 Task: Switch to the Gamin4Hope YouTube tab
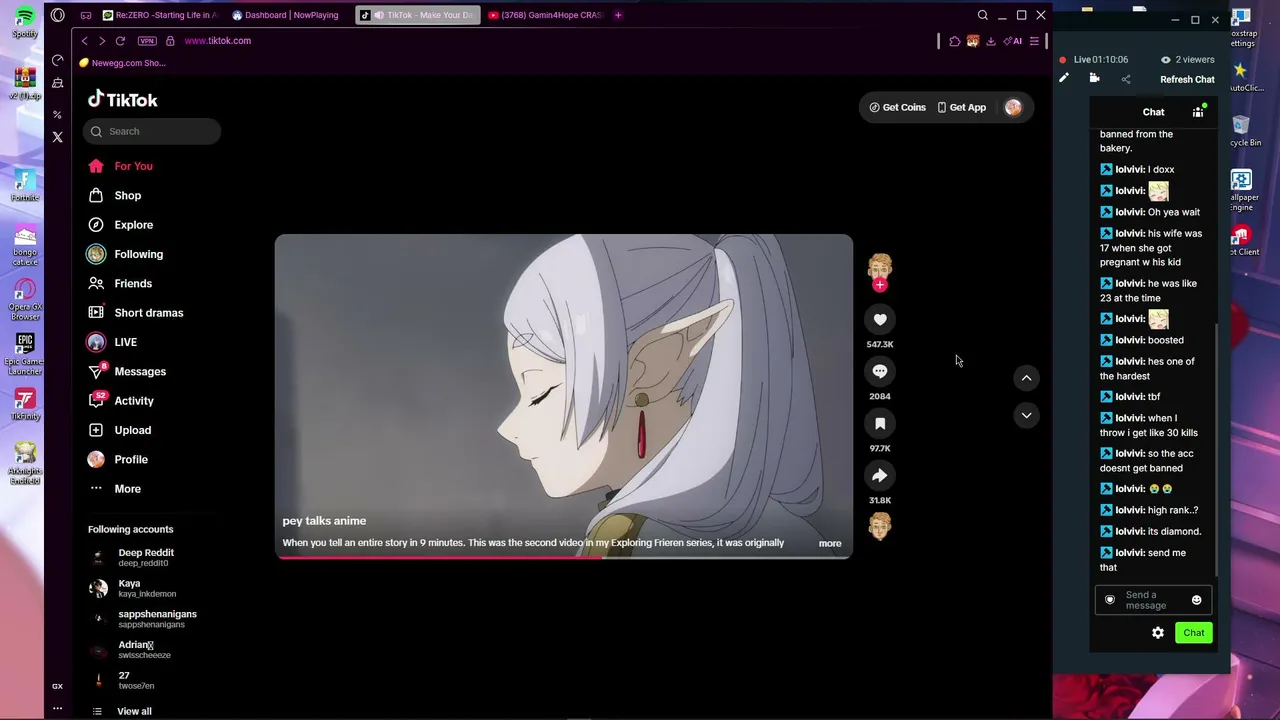(546, 15)
